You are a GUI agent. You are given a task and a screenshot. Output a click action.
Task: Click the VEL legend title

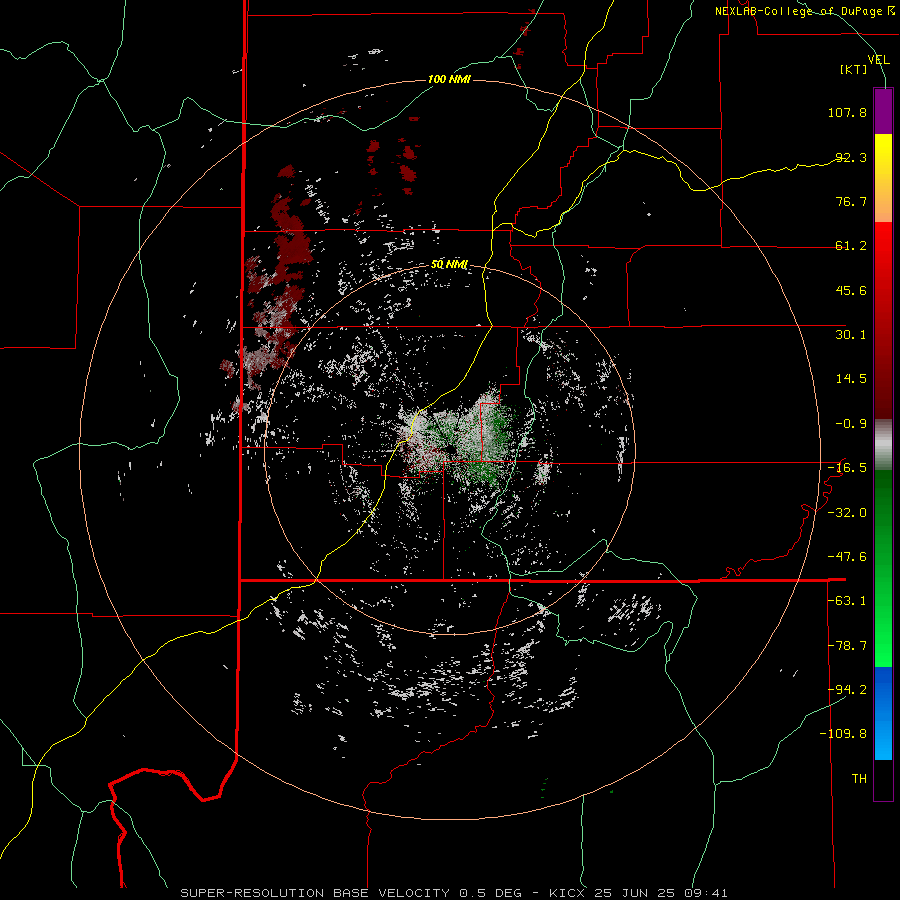point(878,59)
